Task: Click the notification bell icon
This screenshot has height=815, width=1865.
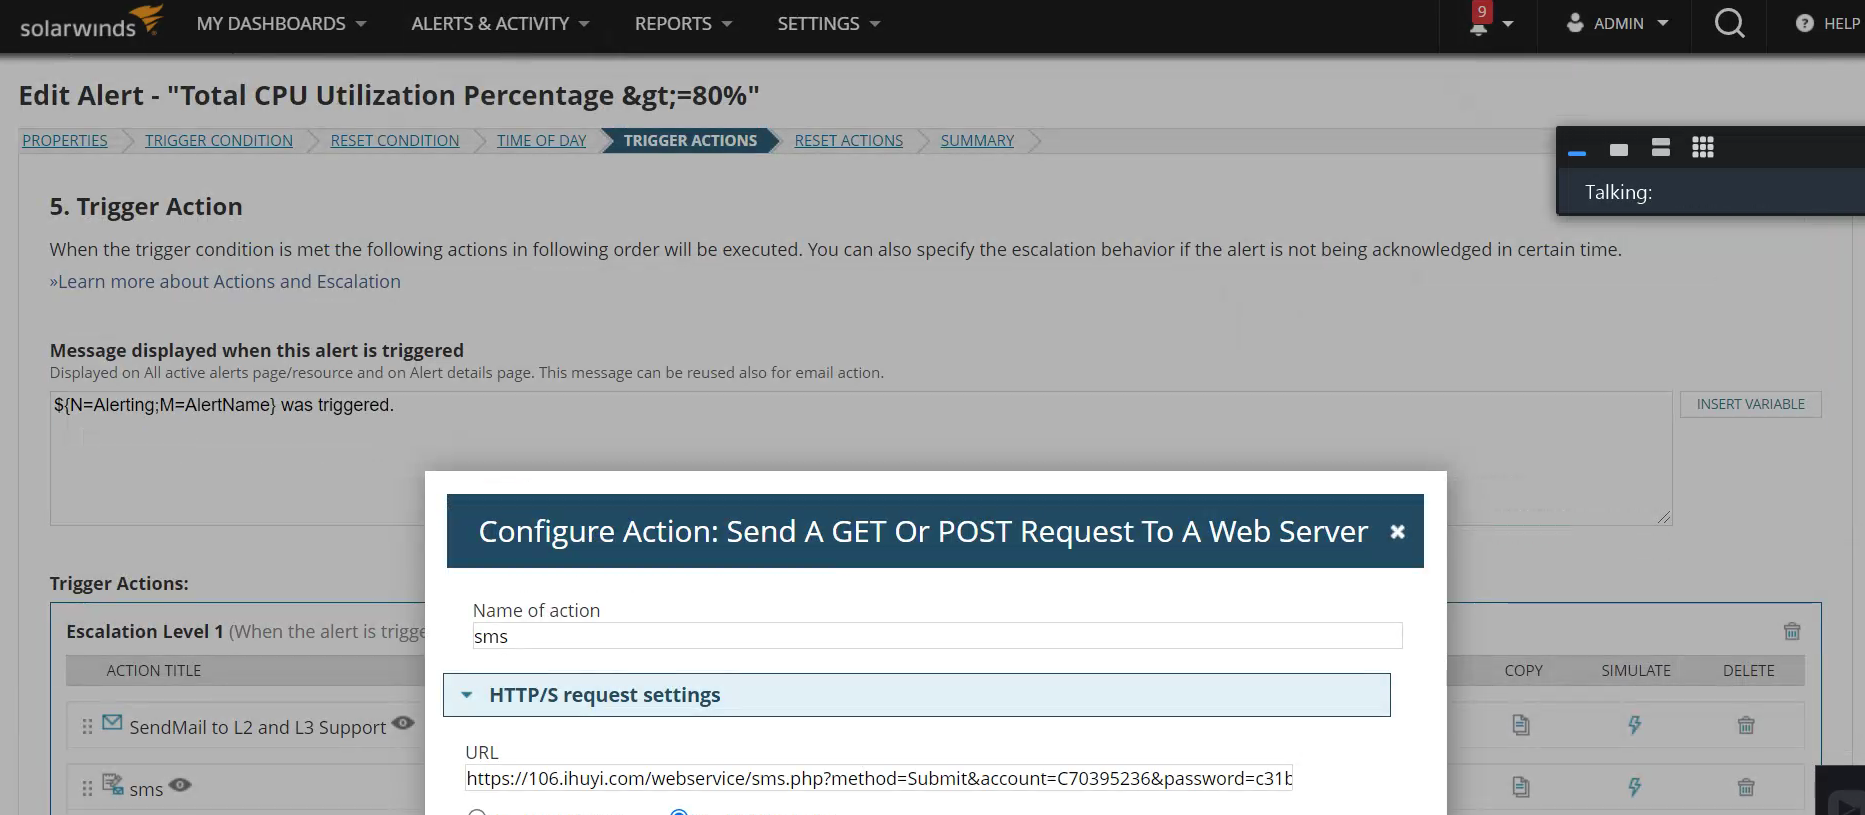Action: (x=1479, y=26)
